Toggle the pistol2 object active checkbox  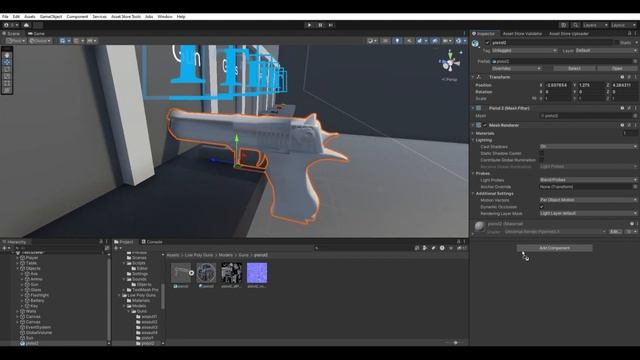pos(487,42)
